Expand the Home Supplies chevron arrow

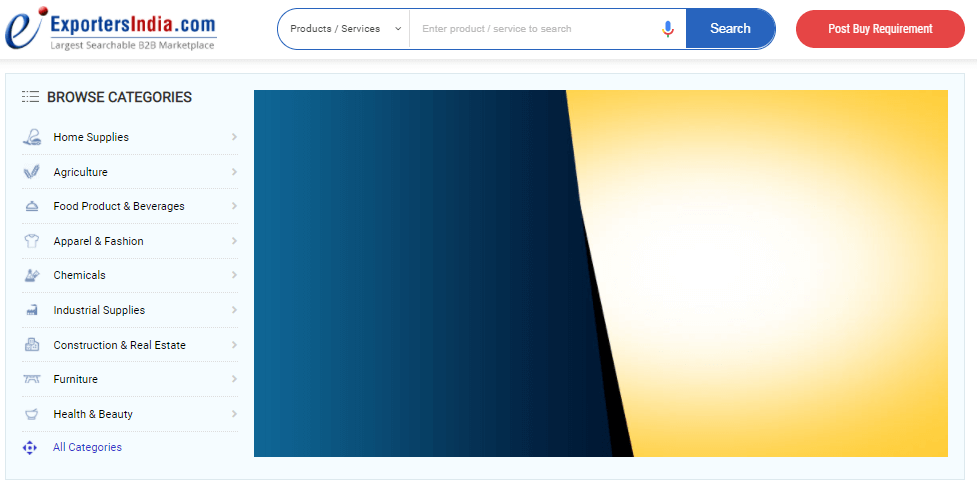tap(234, 137)
